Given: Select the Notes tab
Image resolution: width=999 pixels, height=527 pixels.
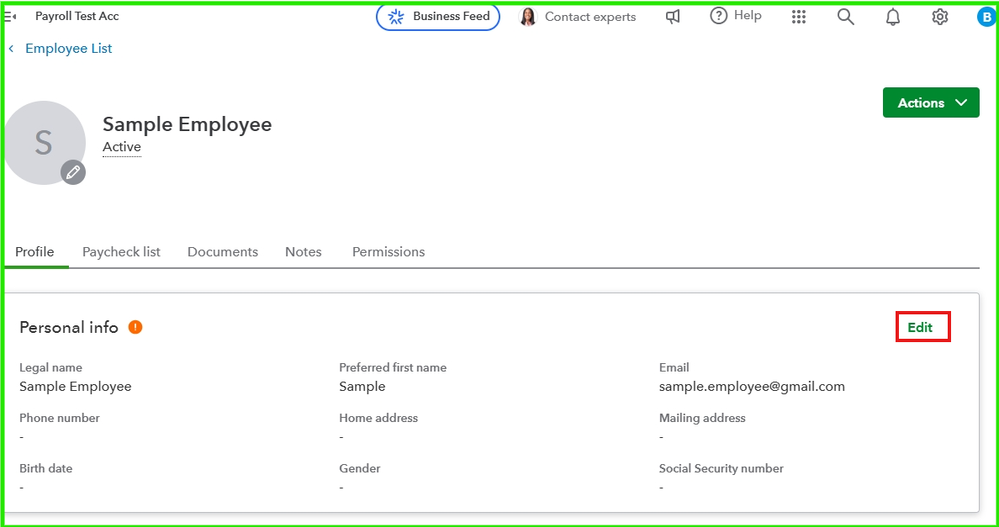Looking at the screenshot, I should pos(303,252).
